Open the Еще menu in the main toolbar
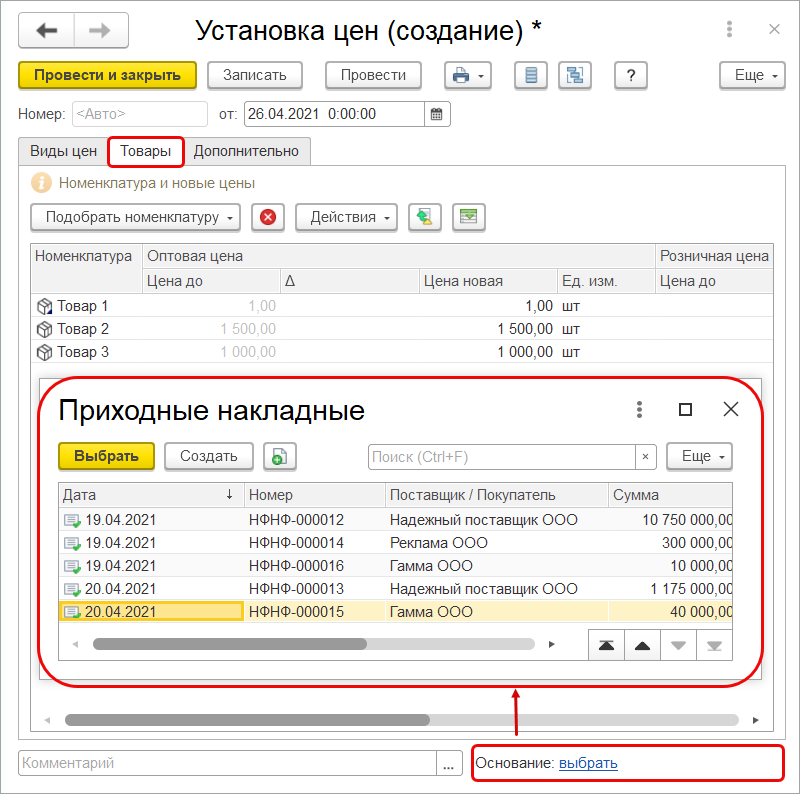Viewport: 800px width, 794px height. pos(752,76)
